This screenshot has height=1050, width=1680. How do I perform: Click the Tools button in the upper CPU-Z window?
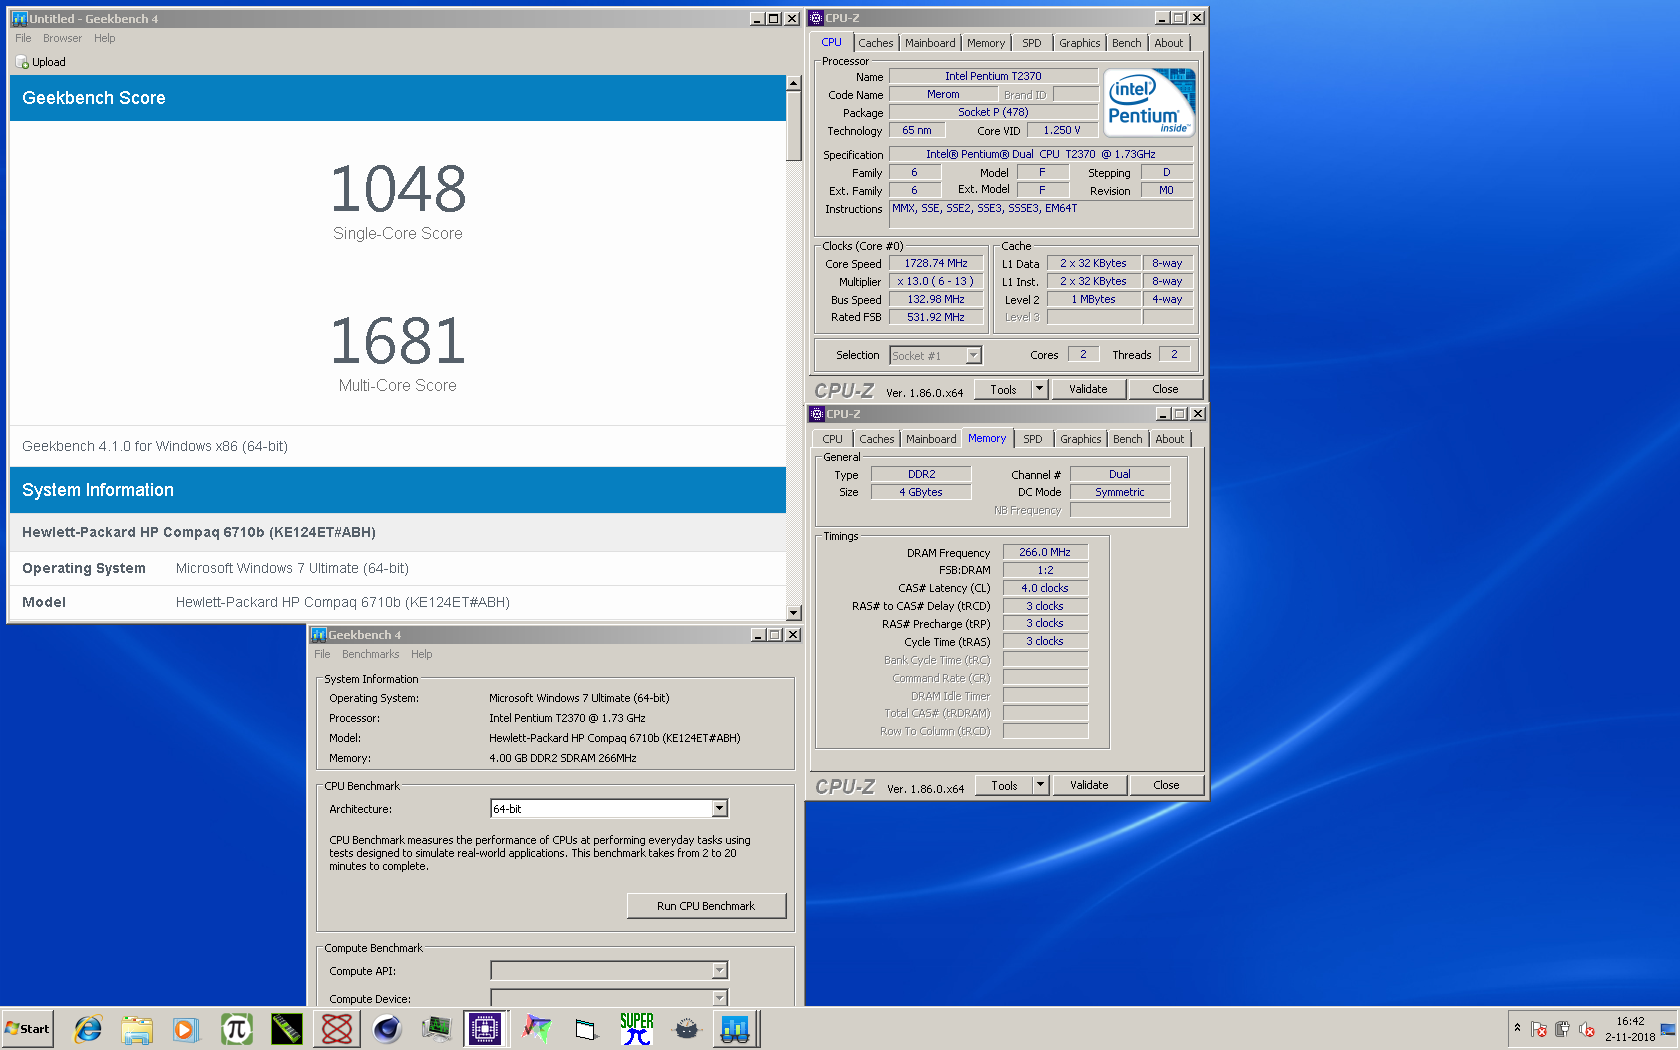point(1003,389)
